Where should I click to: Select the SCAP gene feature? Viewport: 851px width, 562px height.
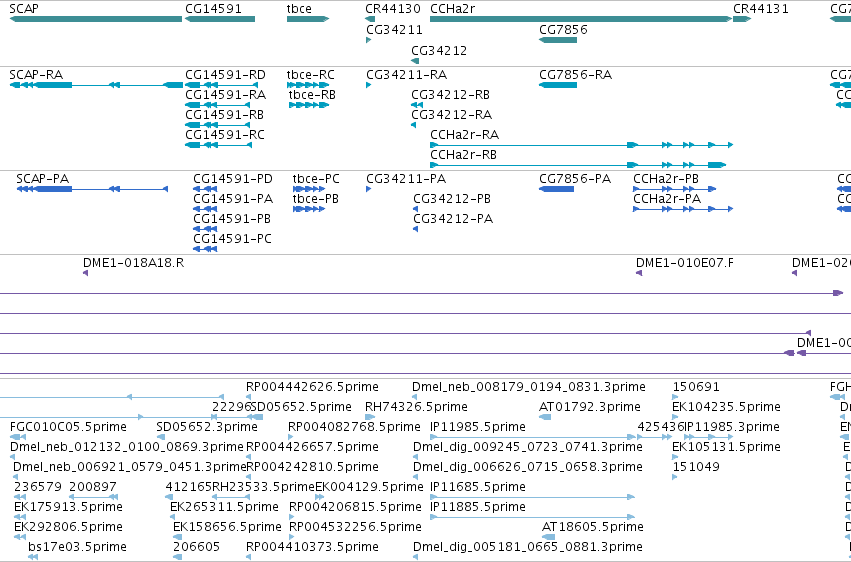coord(96,19)
